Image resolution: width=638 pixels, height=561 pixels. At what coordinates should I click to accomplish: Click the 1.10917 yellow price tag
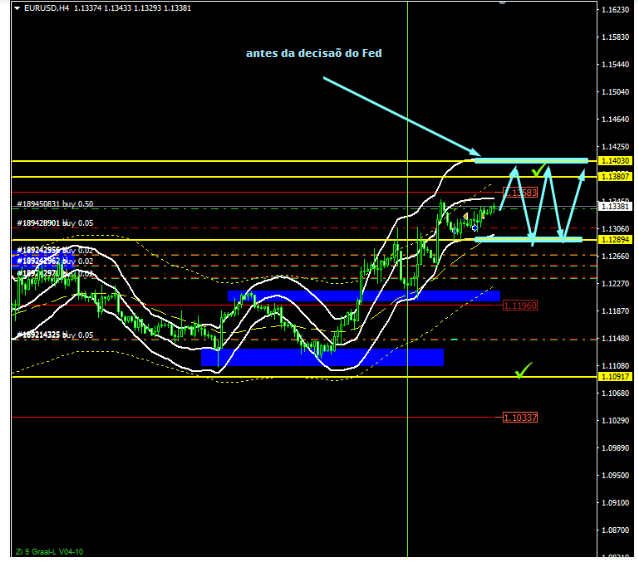pos(614,377)
